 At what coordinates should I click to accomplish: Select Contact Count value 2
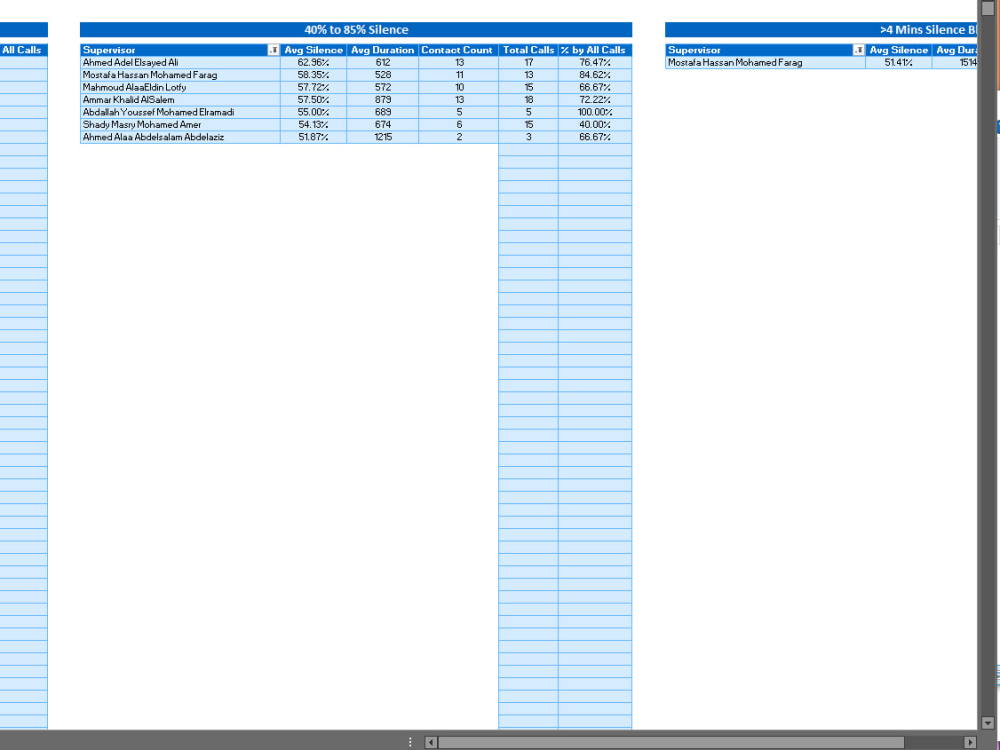(x=459, y=137)
